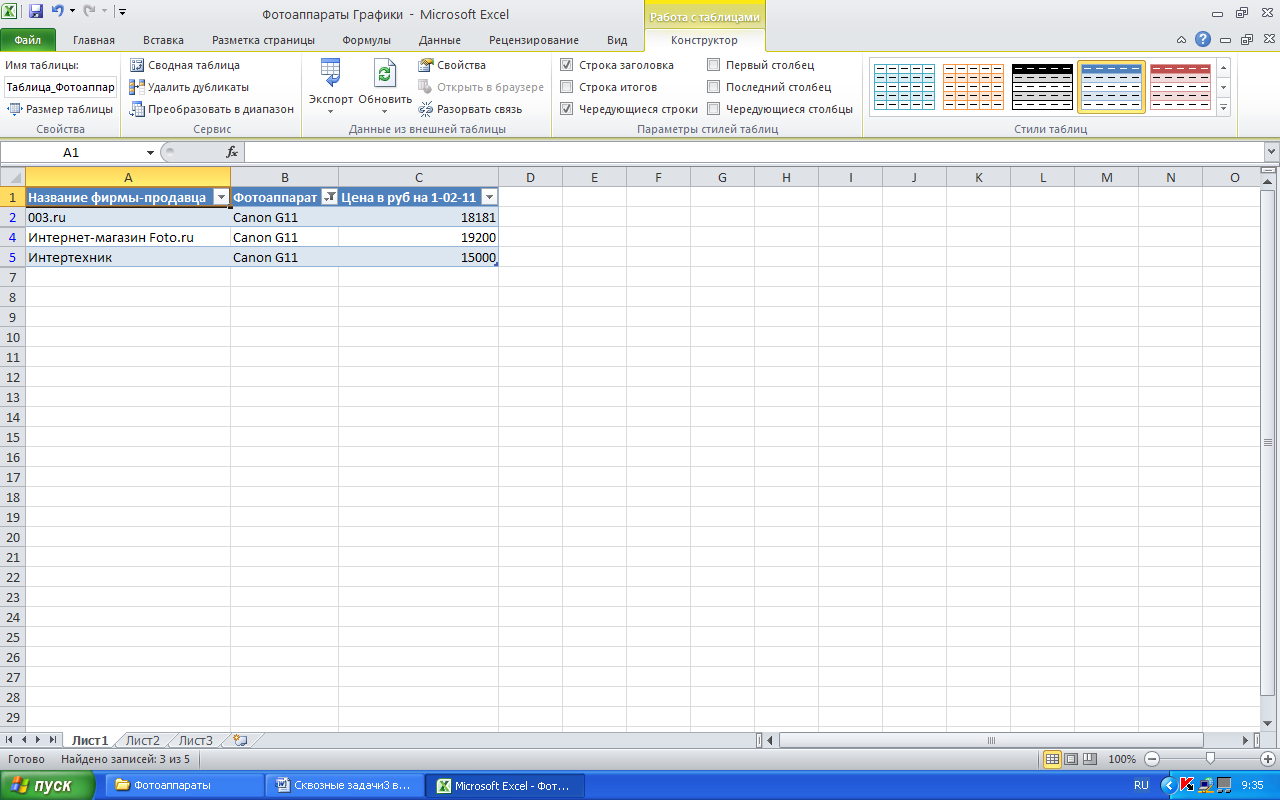The width and height of the screenshot is (1280, 800).
Task: Open filter dropdown for Цена в руб column
Action: point(489,197)
